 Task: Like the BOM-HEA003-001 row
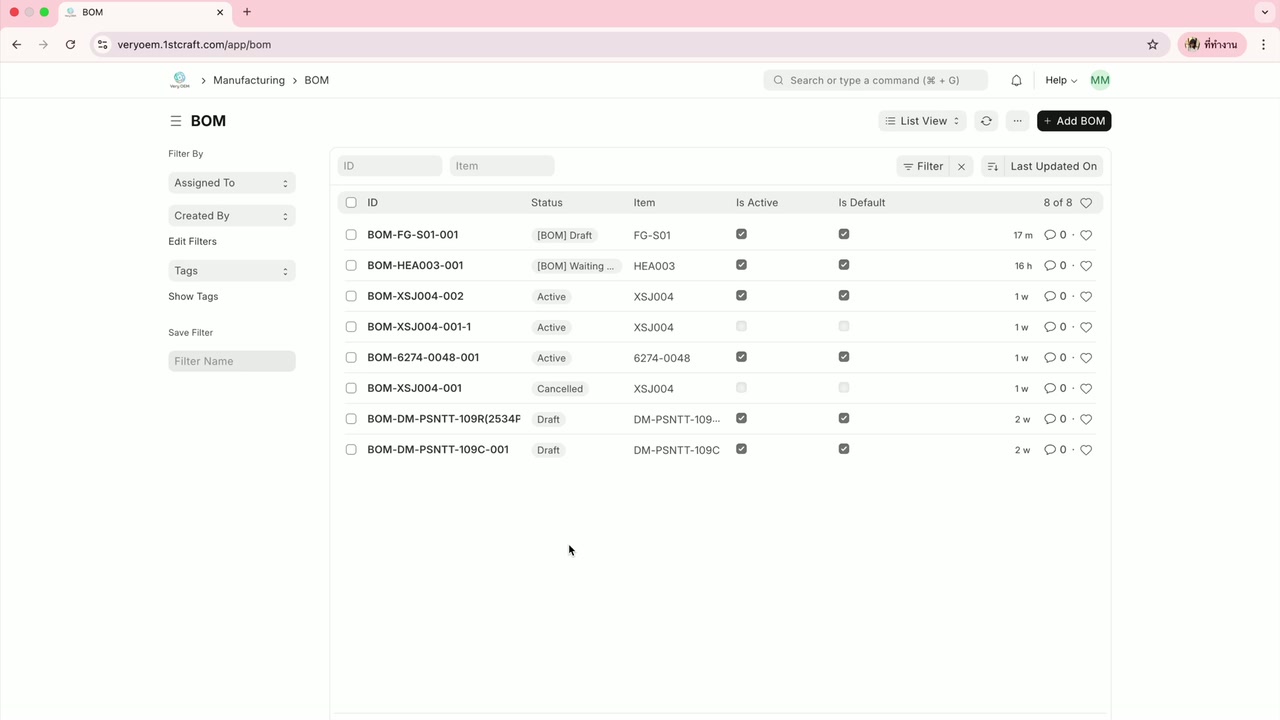click(x=1086, y=266)
